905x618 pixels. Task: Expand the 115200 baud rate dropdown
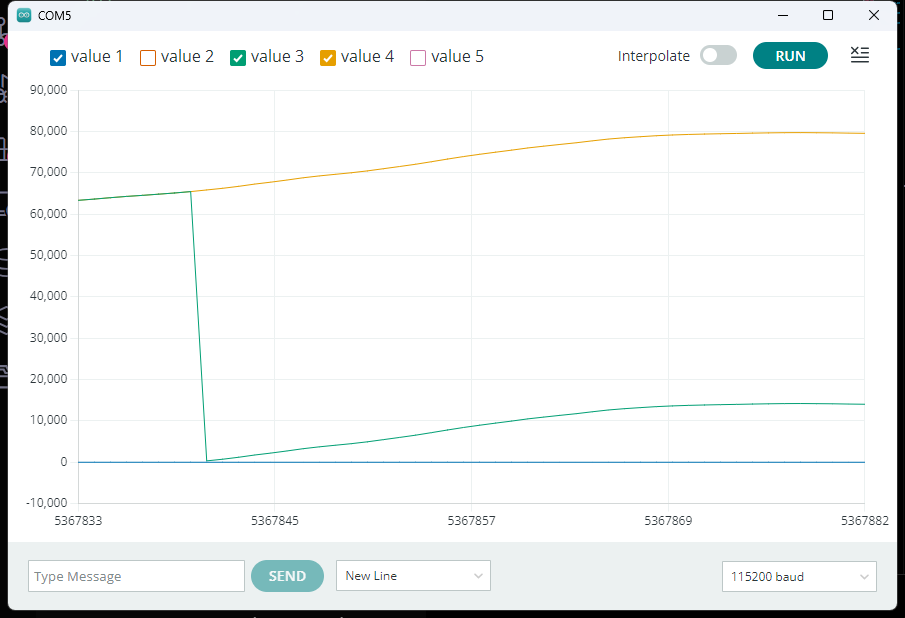click(x=799, y=576)
